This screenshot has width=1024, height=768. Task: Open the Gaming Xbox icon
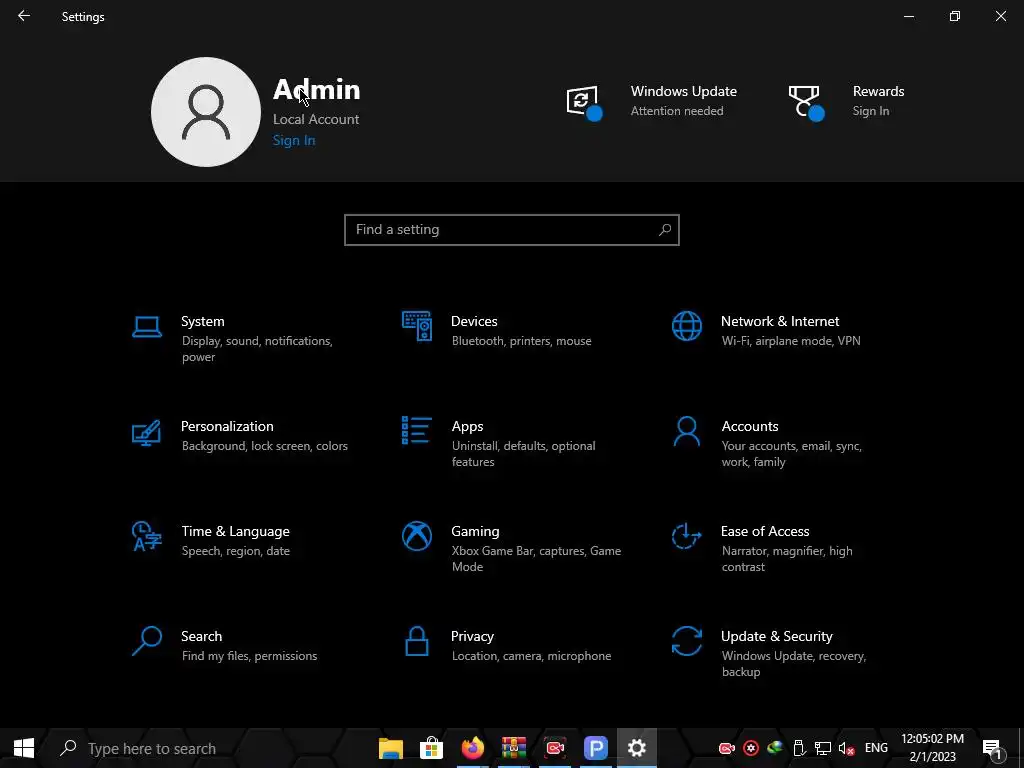pyautogui.click(x=417, y=536)
